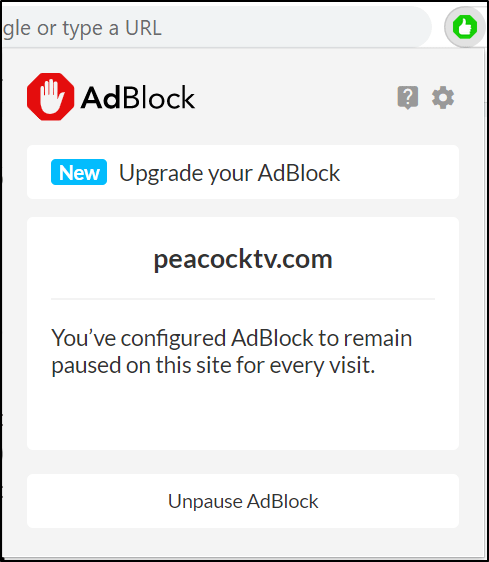Click the 'Block' part of the AdBlock title
Screen dimensions: 489x562
pos(158,97)
